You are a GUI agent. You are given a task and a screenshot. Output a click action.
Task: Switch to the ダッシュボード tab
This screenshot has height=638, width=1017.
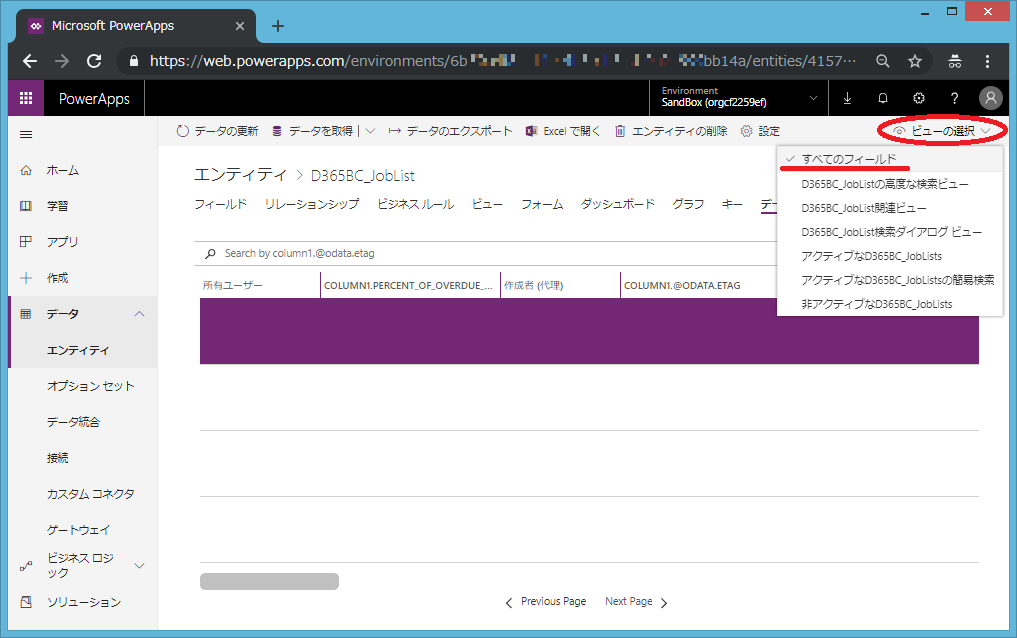[617, 204]
